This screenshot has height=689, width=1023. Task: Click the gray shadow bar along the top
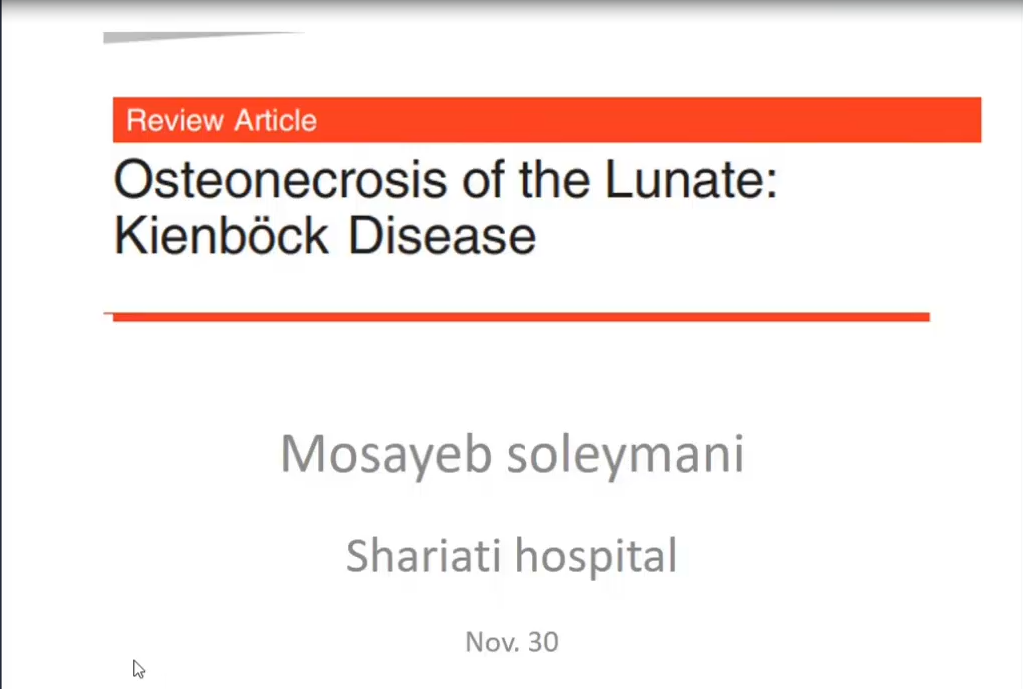tap(512, 7)
